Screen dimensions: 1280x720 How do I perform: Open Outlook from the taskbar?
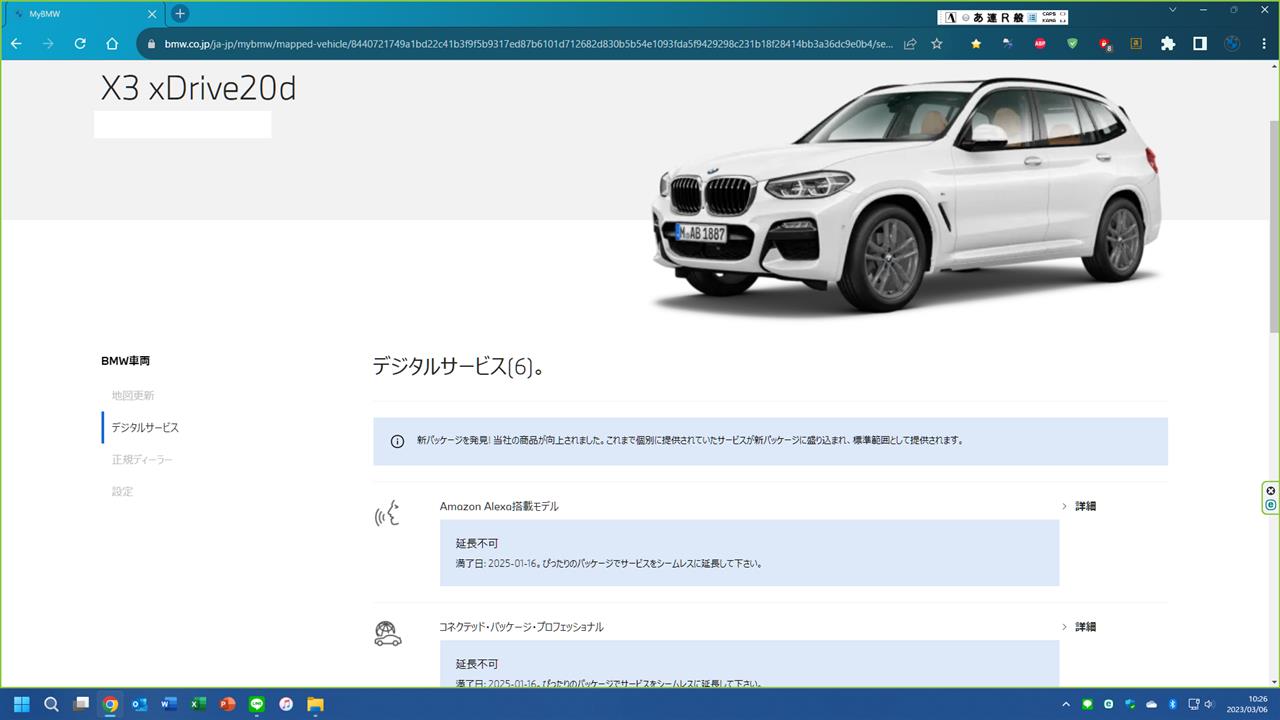(x=139, y=704)
